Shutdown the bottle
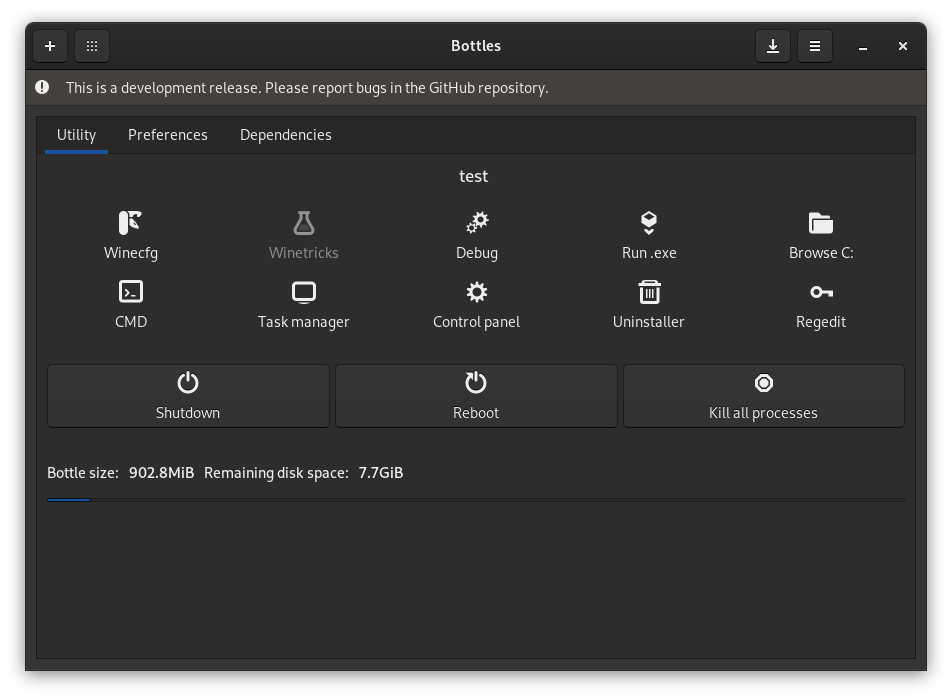This screenshot has height=699, width=952. point(188,396)
